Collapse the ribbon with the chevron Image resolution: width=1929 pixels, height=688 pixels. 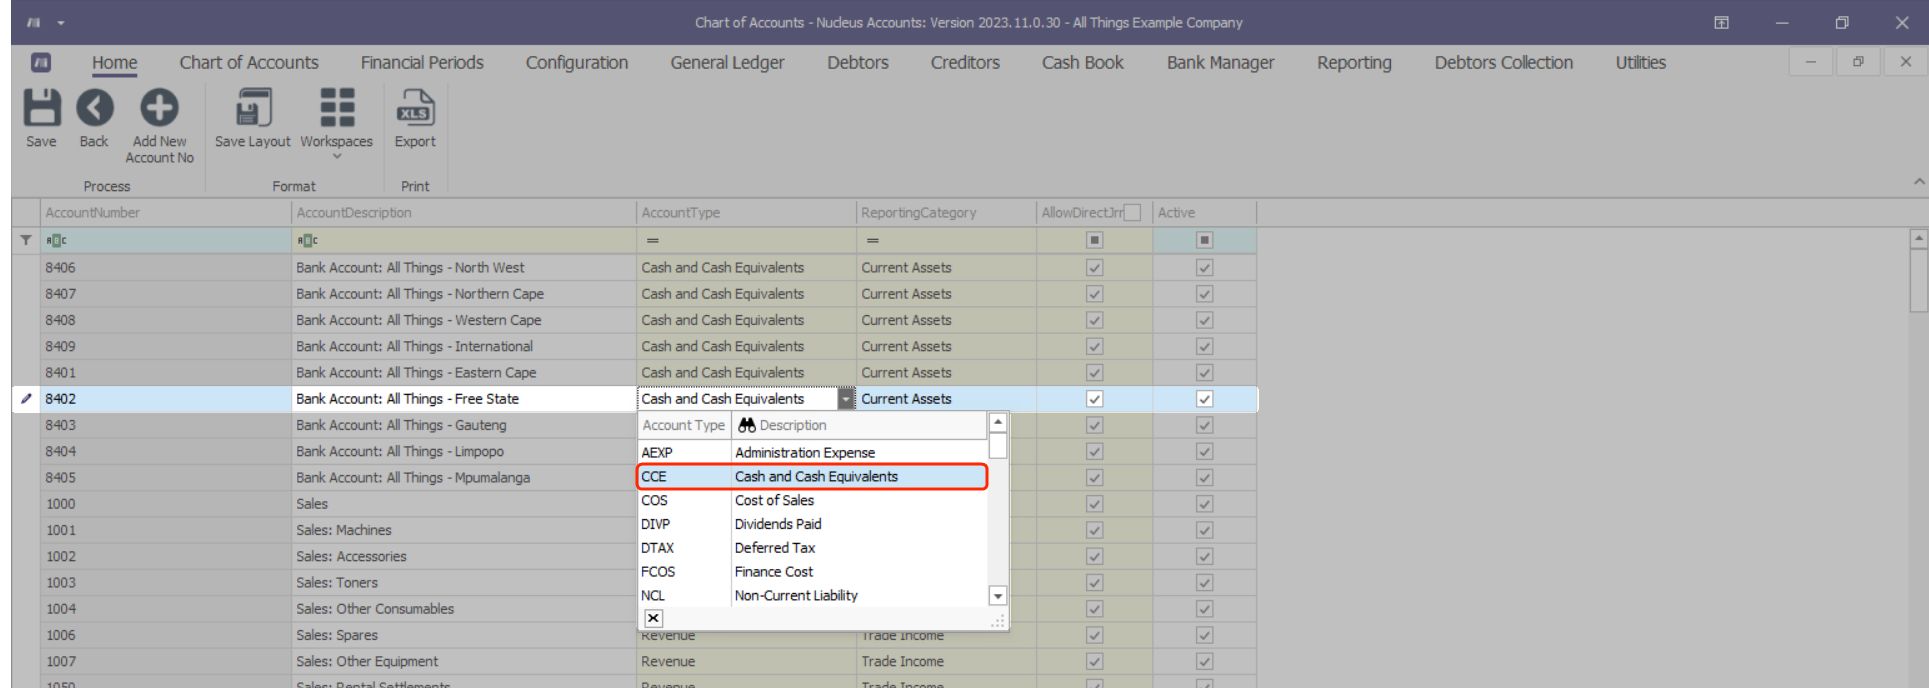tap(1919, 182)
